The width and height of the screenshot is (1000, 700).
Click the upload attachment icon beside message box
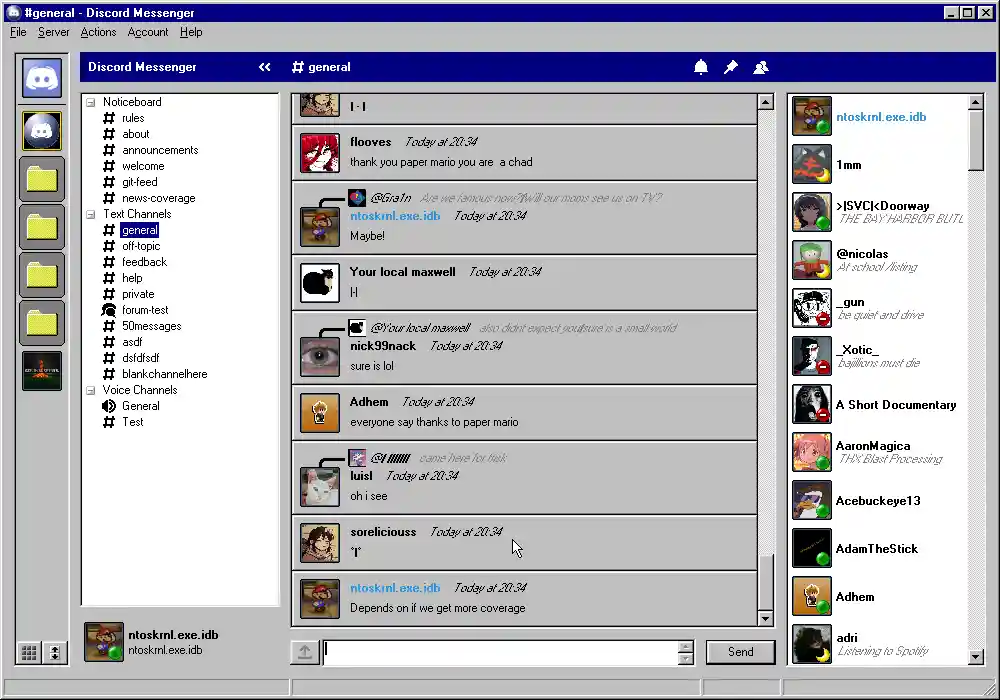click(304, 651)
